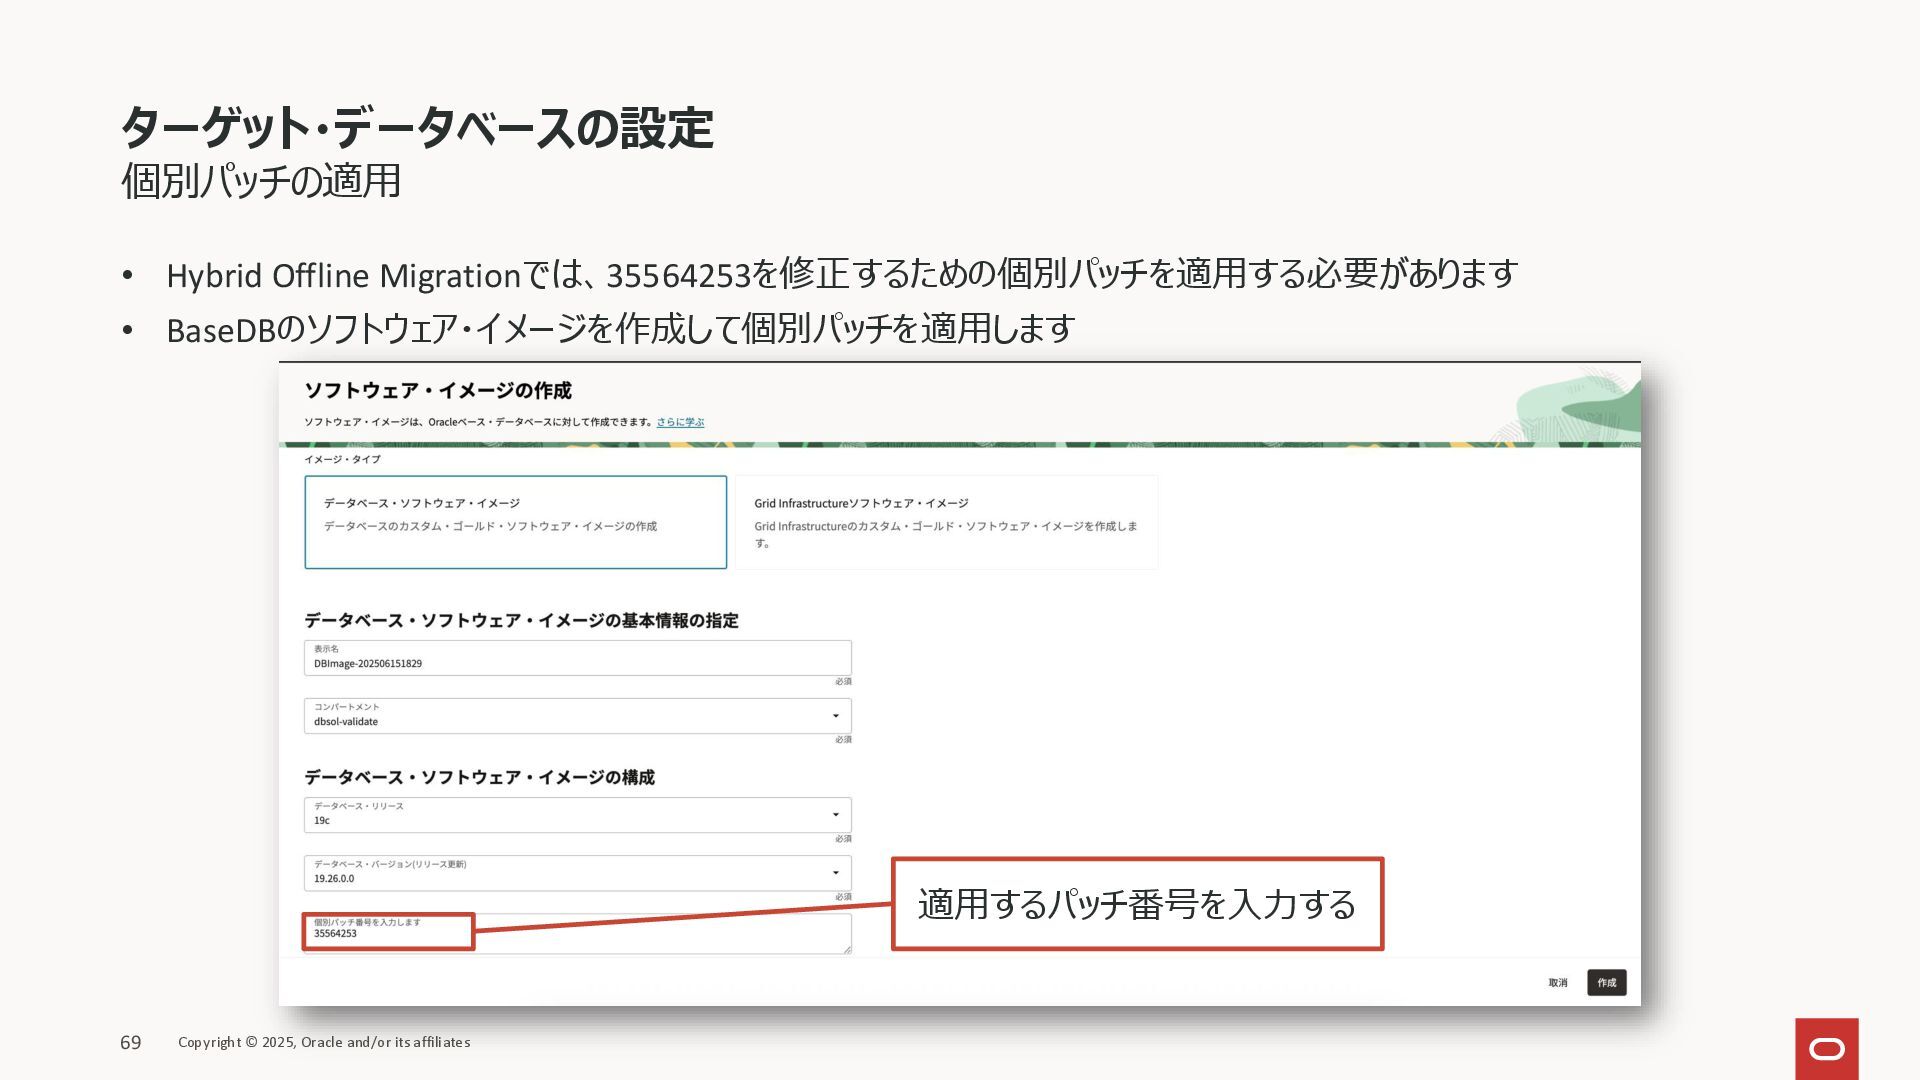Click the ソフトウェア・イメージの作成 heading
1920x1080 pixels.
(x=438, y=390)
